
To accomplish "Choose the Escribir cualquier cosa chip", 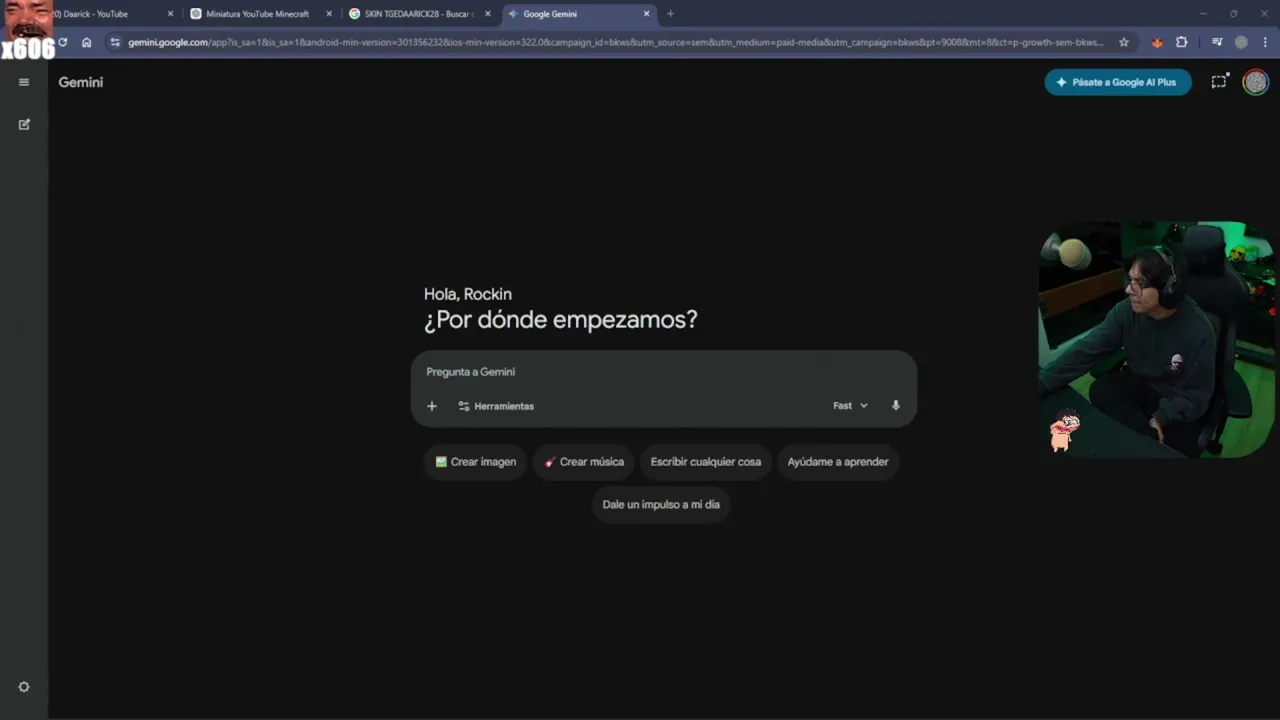I will pos(706,462).
